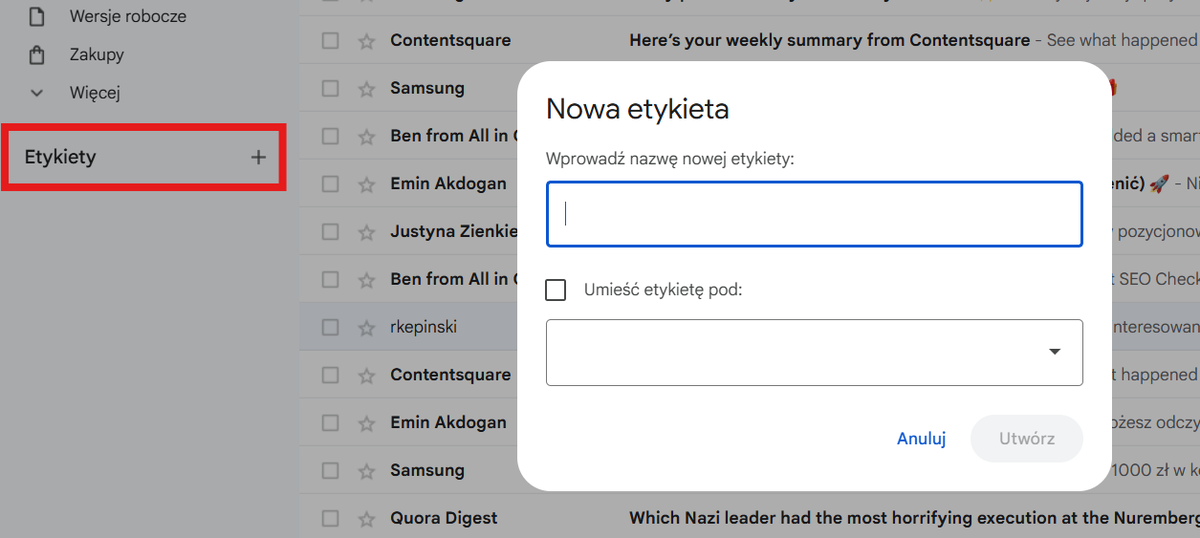Go to Wersje robocze folder
This screenshot has height=538, width=1200.
127,16
